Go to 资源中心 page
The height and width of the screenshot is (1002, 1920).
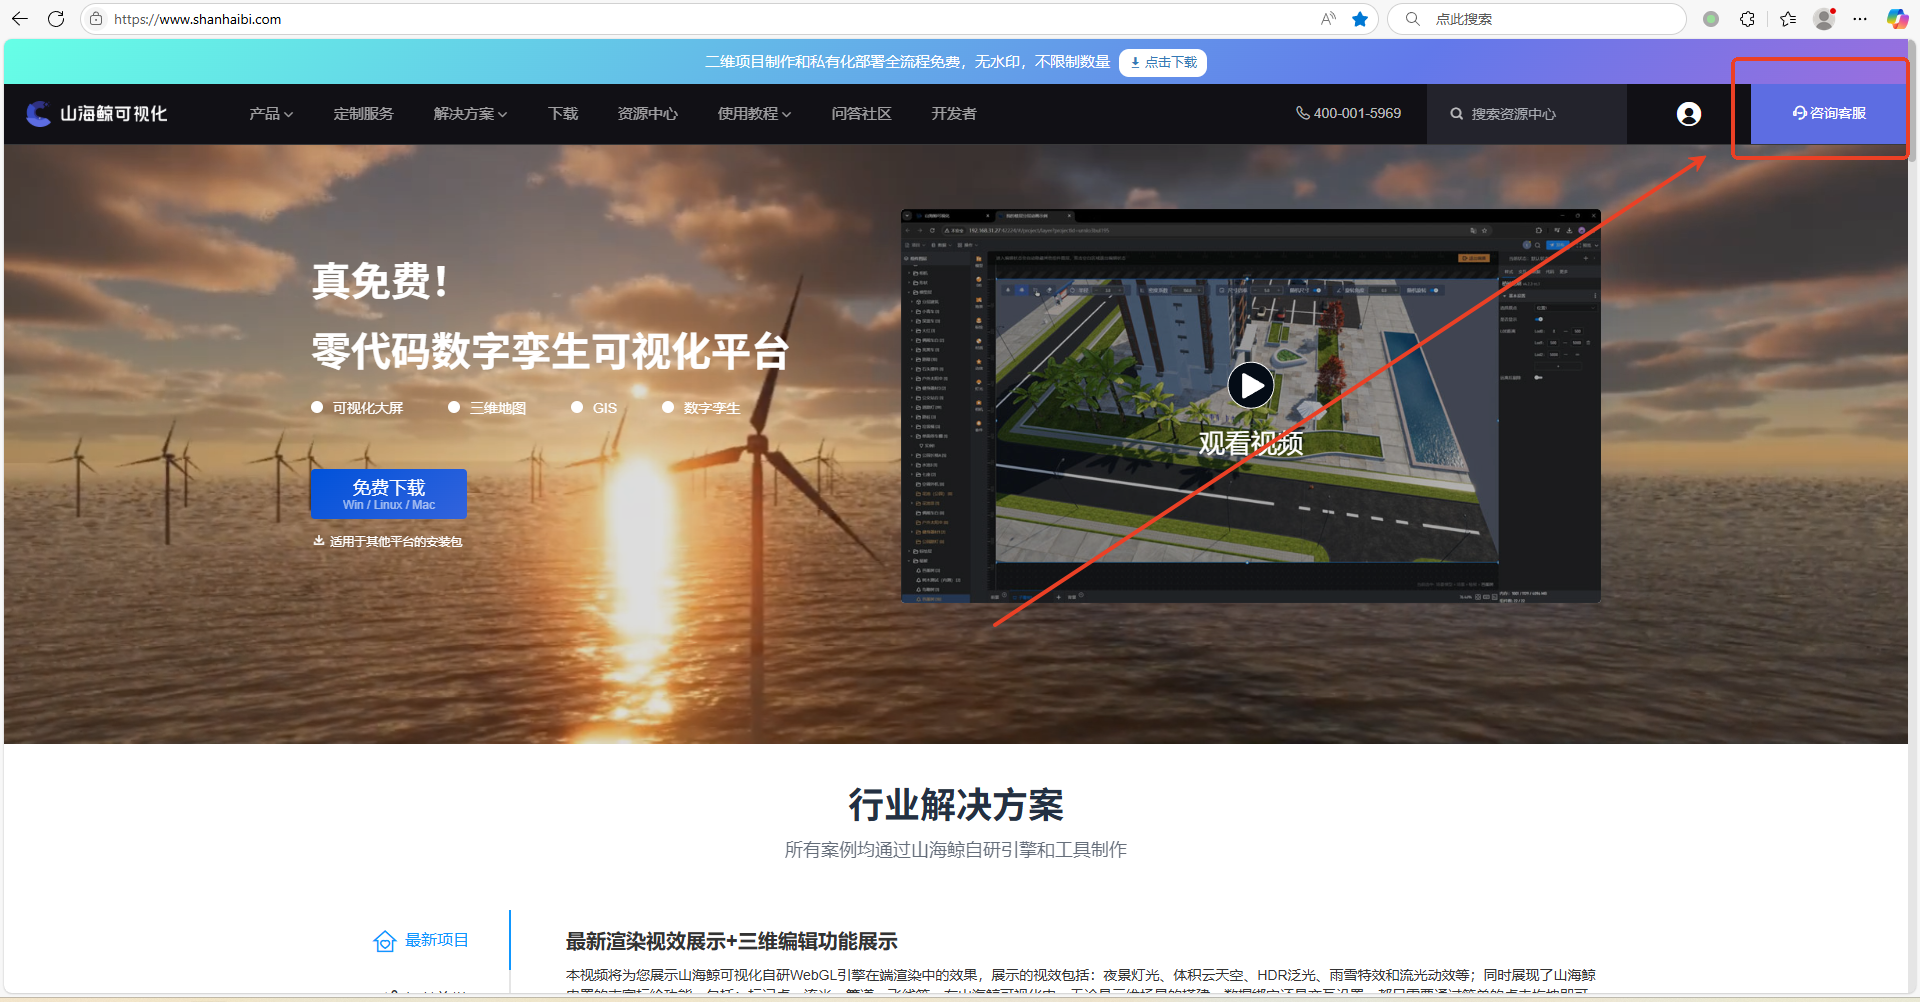647,114
